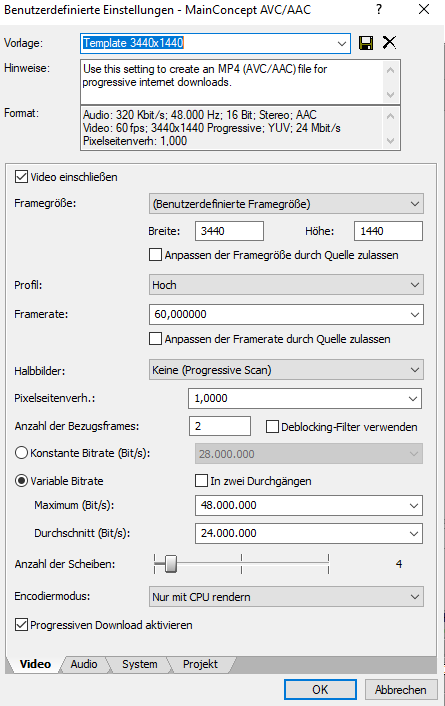The image size is (445, 706).
Task: Click up arrow of Format scrollbar
Action: [x=391, y=116]
